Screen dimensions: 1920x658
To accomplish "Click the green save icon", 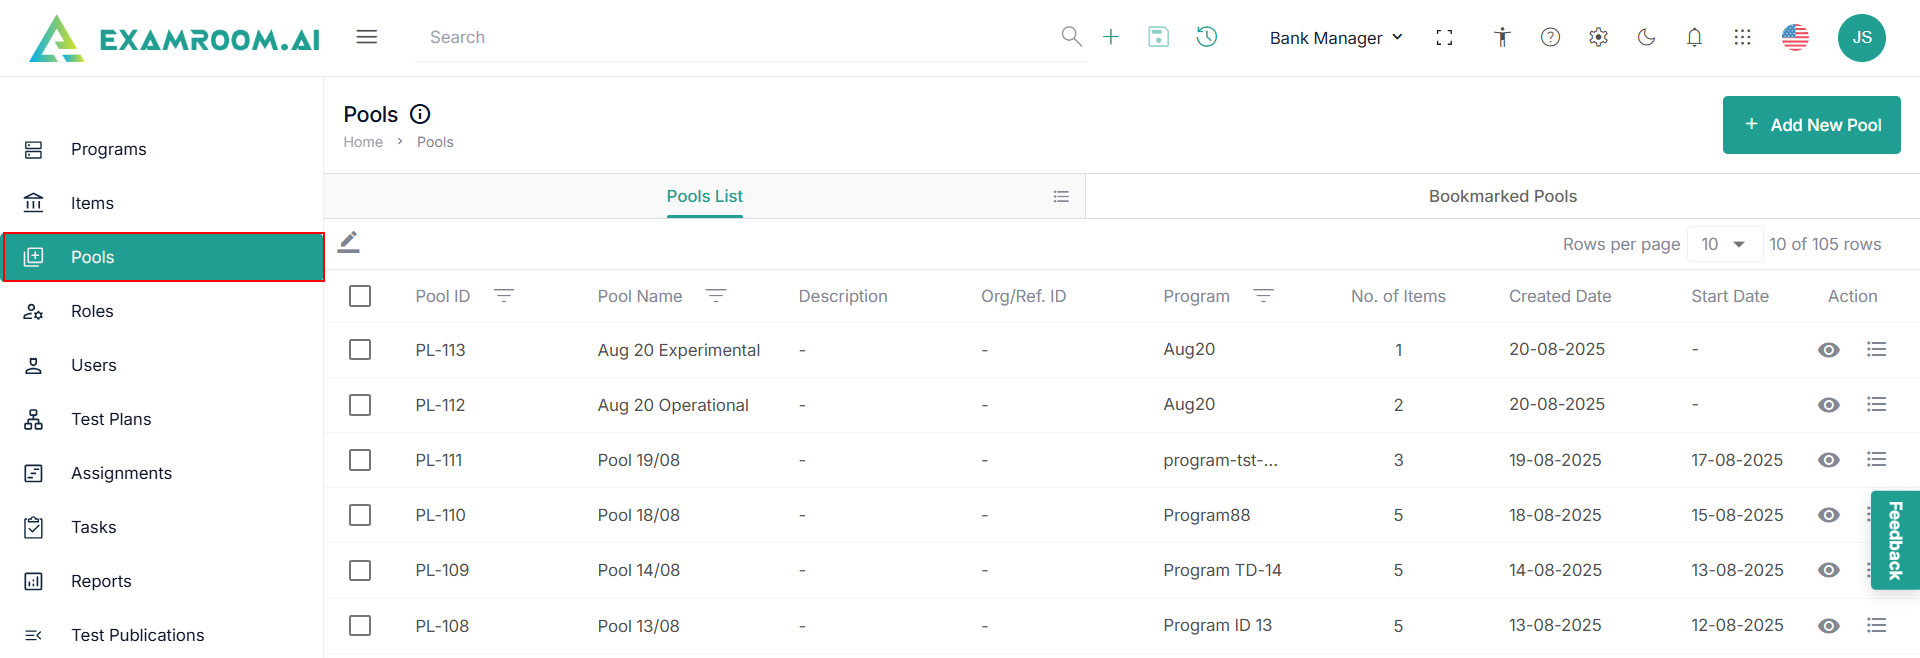I will click(x=1158, y=37).
